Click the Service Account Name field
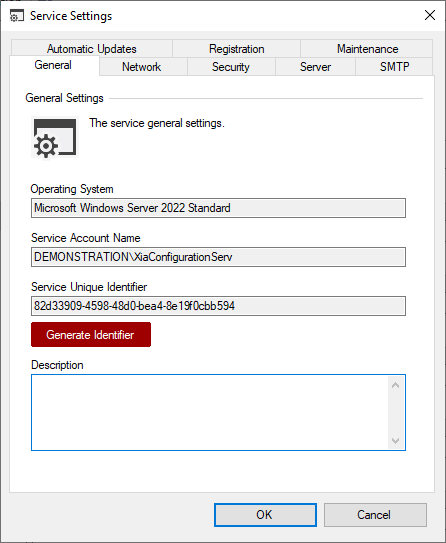 click(x=218, y=257)
